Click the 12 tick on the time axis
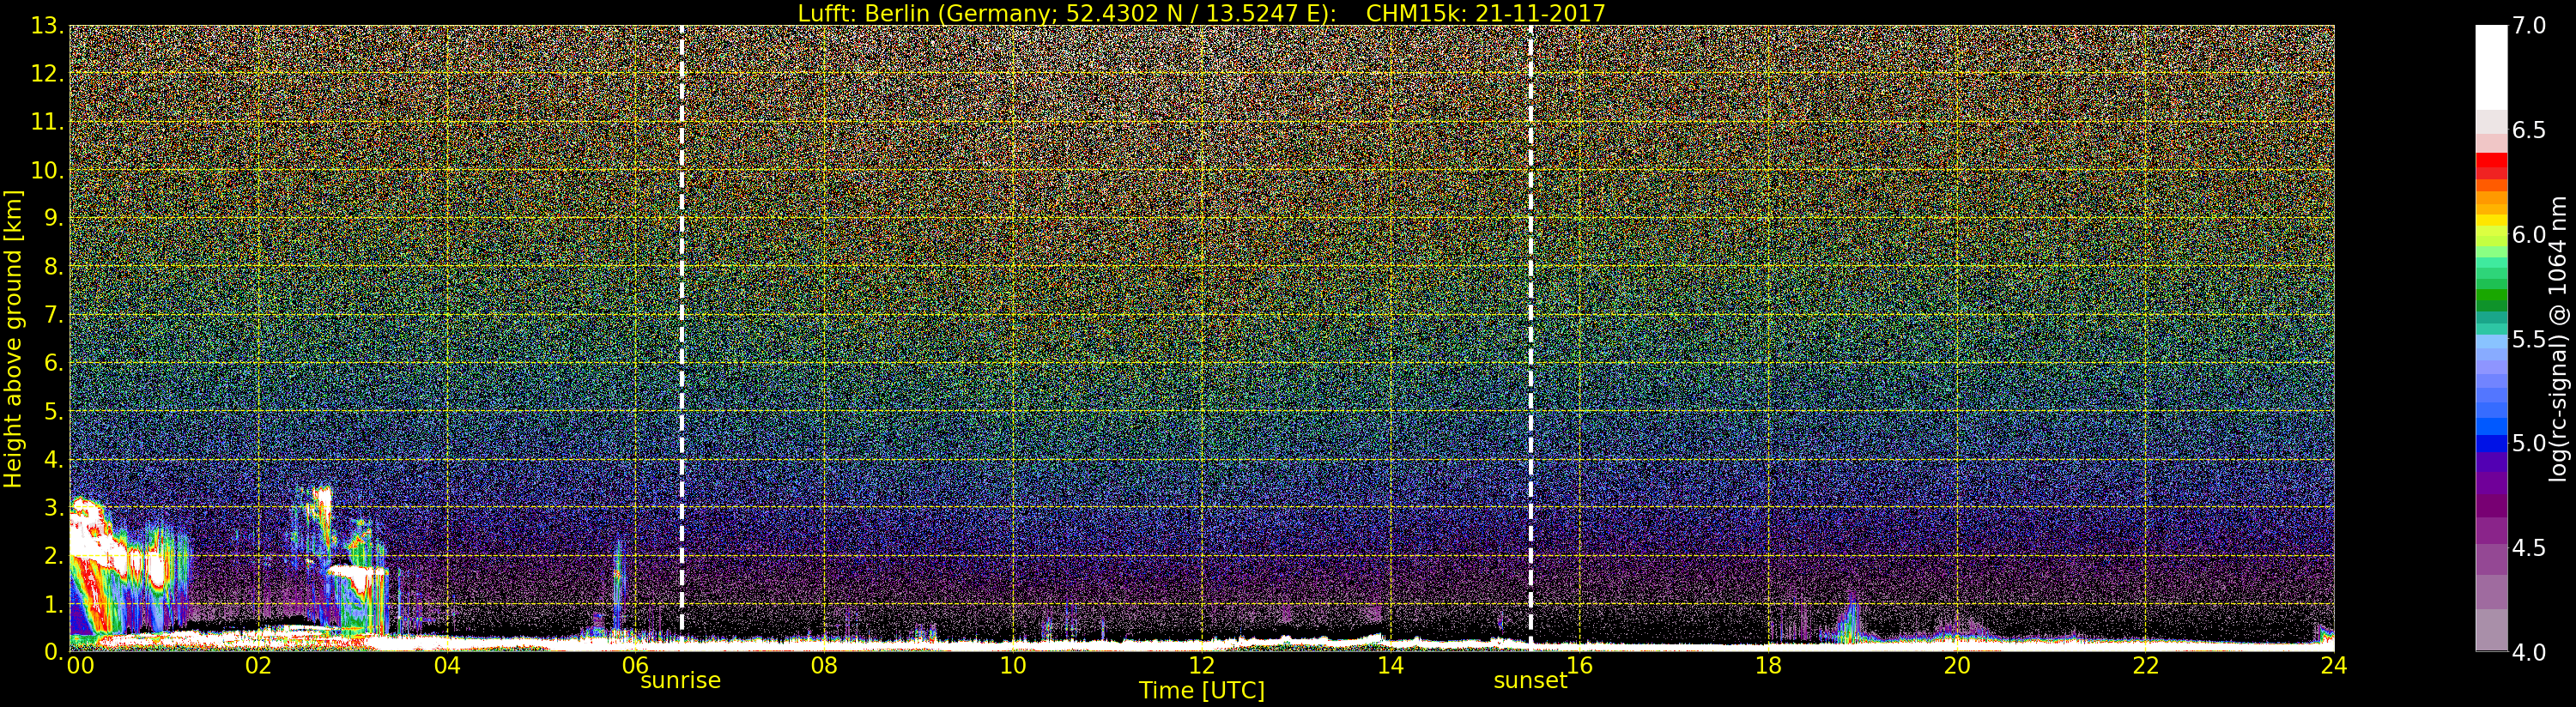Viewport: 2576px width, 707px height. 1201,665
